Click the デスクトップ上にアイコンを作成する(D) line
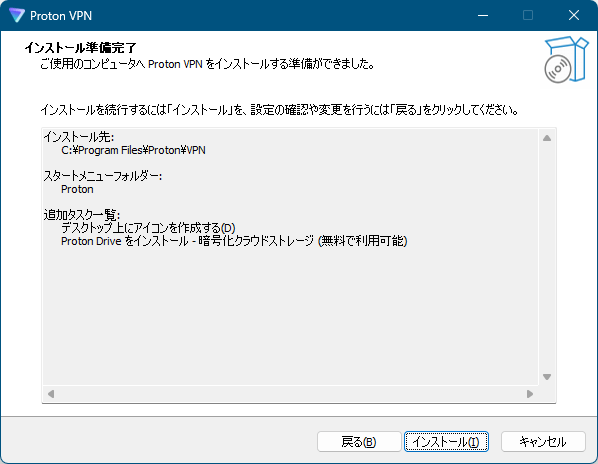Image resolution: width=598 pixels, height=464 pixels. click(x=148, y=228)
